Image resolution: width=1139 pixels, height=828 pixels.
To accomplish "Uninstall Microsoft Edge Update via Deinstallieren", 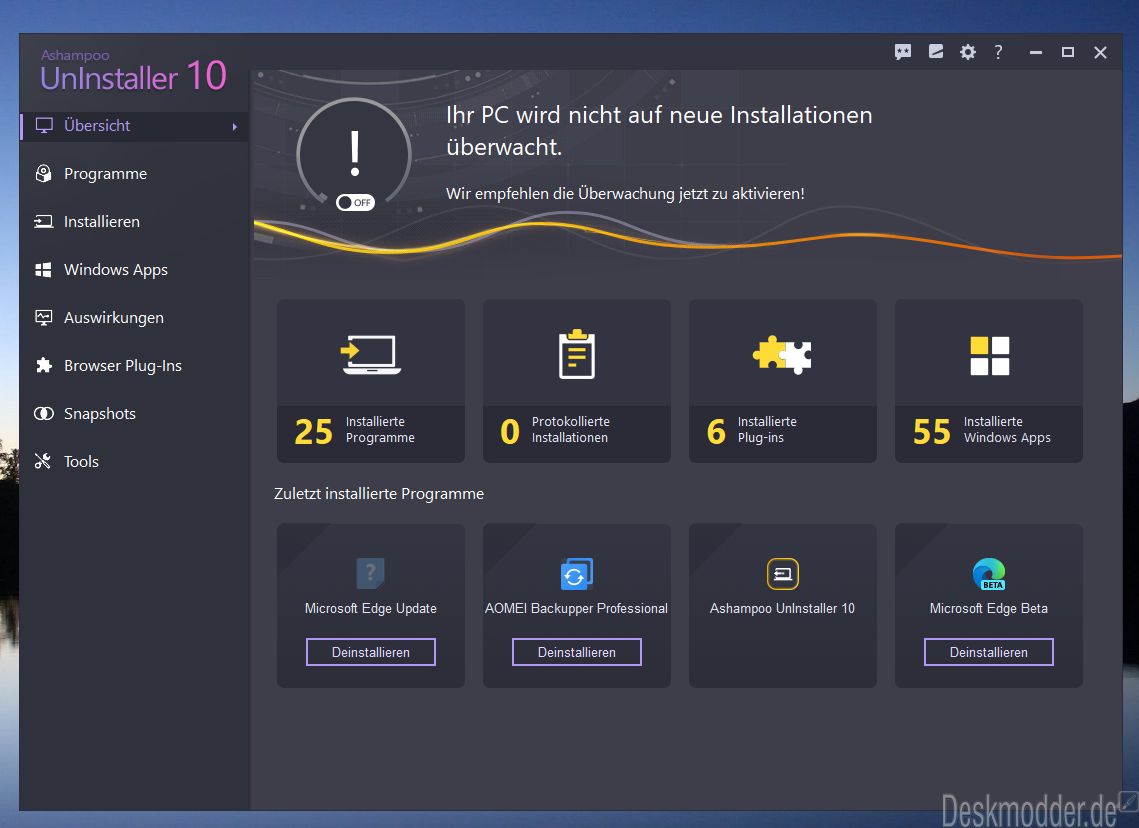I will [x=370, y=652].
